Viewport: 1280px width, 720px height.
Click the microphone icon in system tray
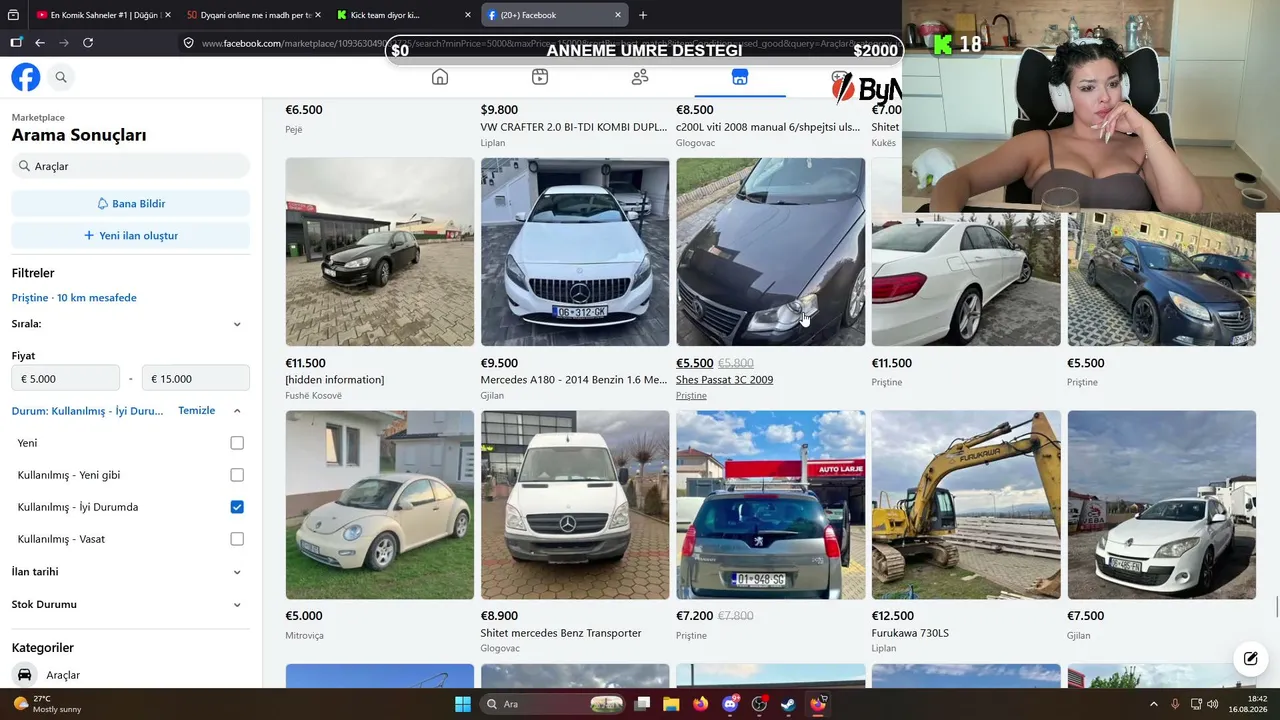[1175, 704]
